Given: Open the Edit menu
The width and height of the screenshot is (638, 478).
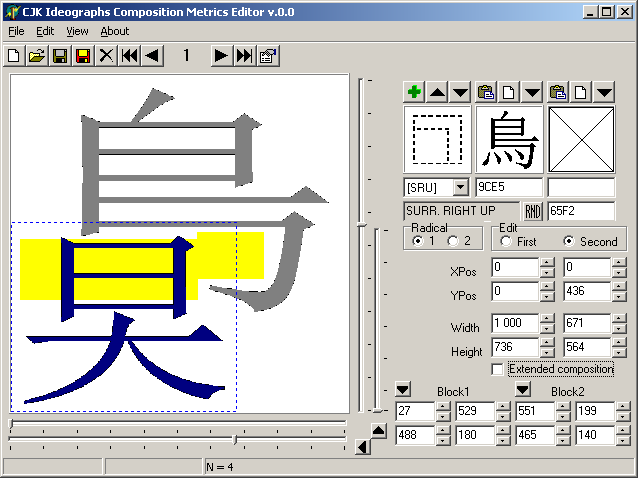Looking at the screenshot, I should click(x=45, y=31).
